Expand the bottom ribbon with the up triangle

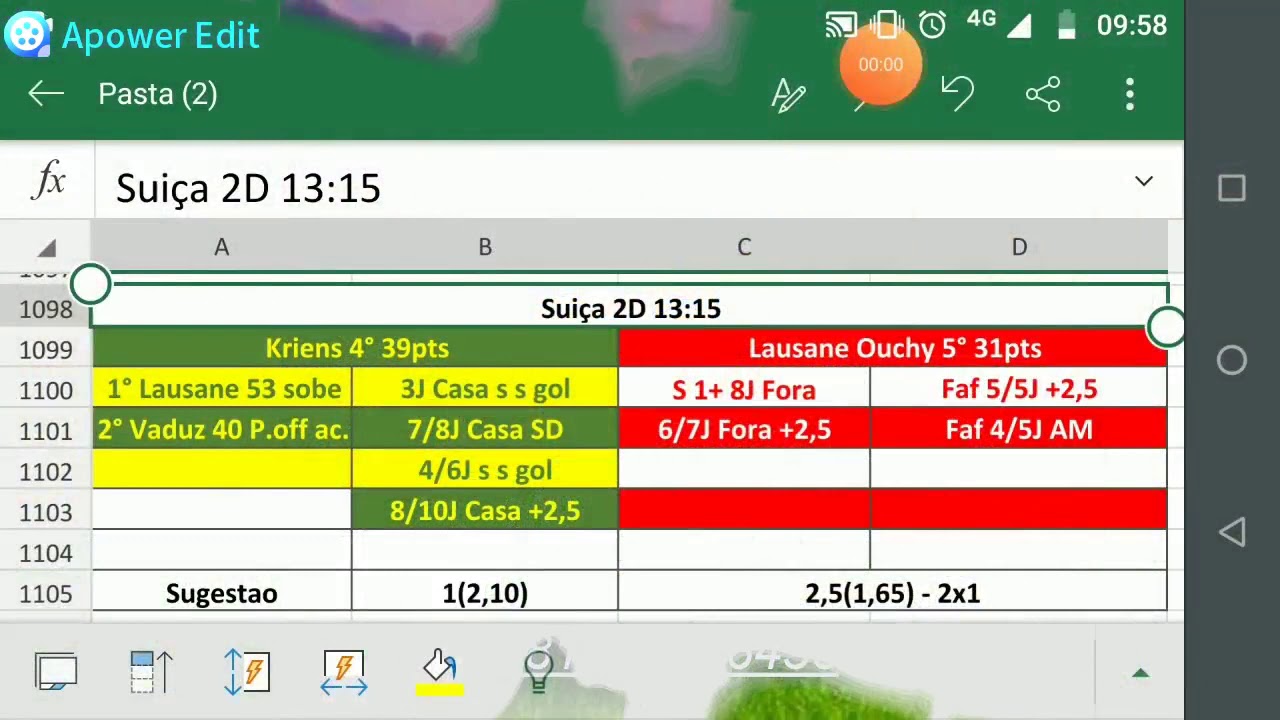pyautogui.click(x=1140, y=673)
